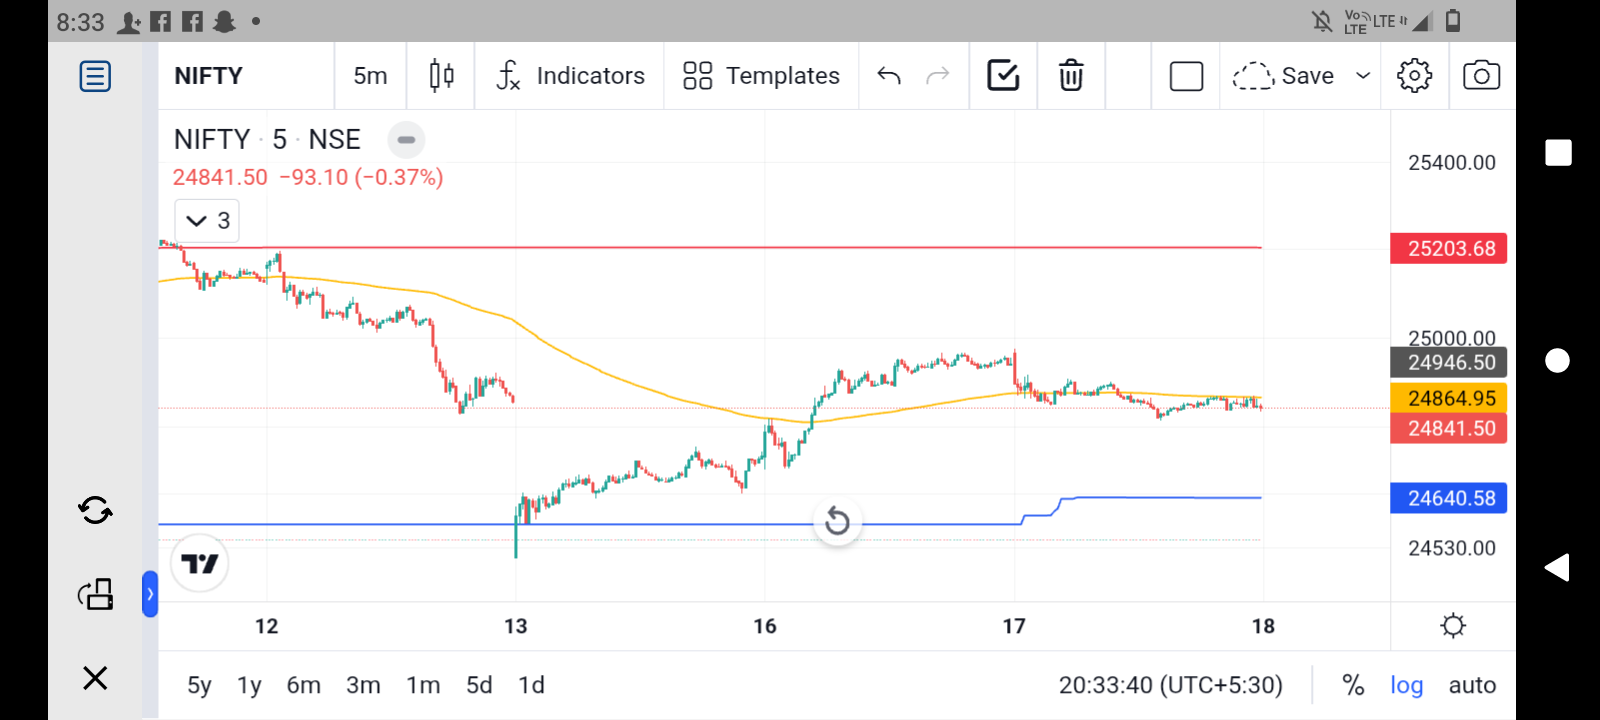
Task: Open chart settings gear
Action: [x=1414, y=76]
